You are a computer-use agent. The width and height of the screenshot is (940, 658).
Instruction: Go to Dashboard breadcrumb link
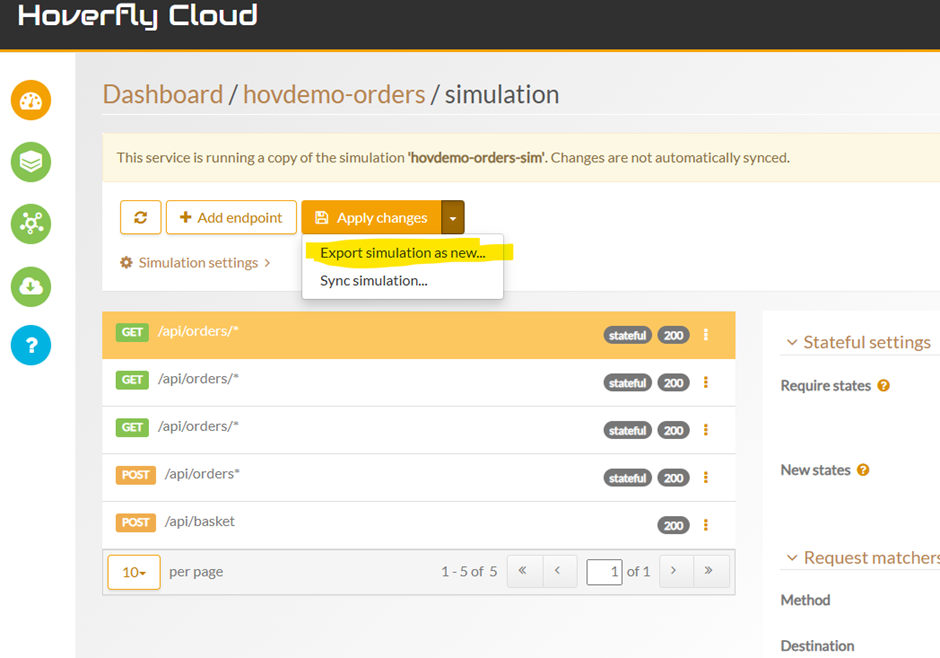point(163,95)
